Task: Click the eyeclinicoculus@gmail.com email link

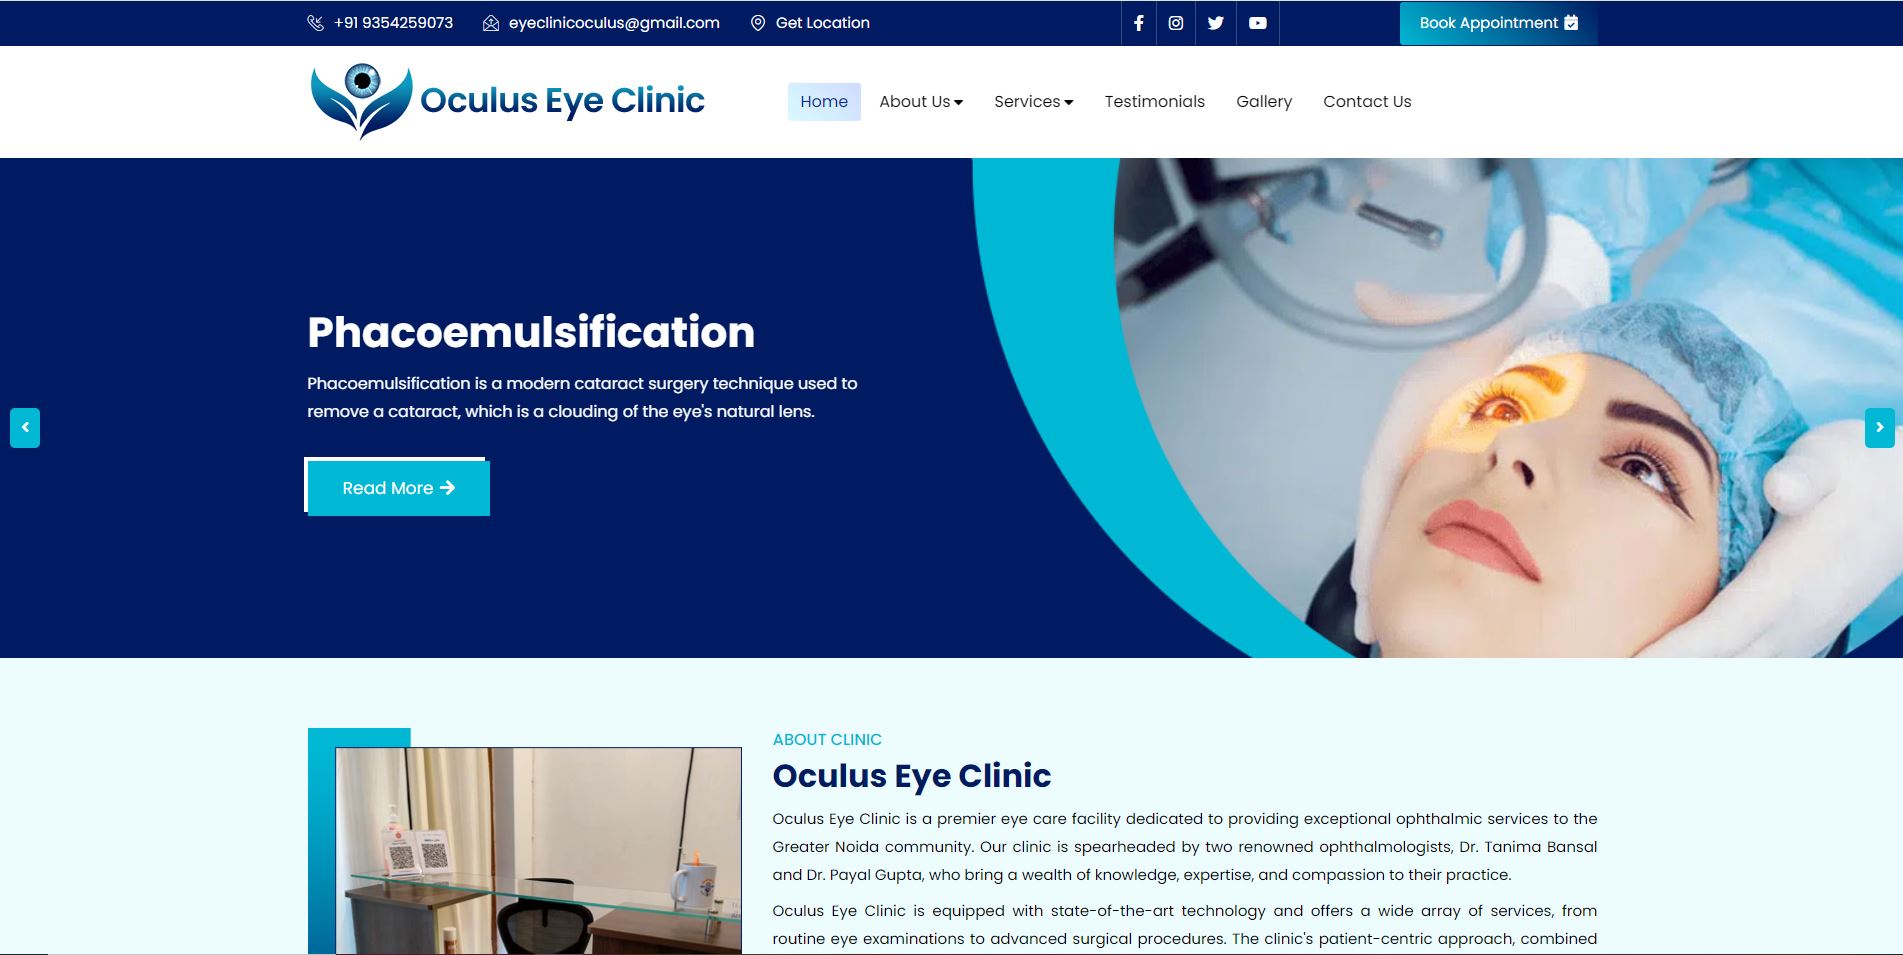Action: point(614,23)
